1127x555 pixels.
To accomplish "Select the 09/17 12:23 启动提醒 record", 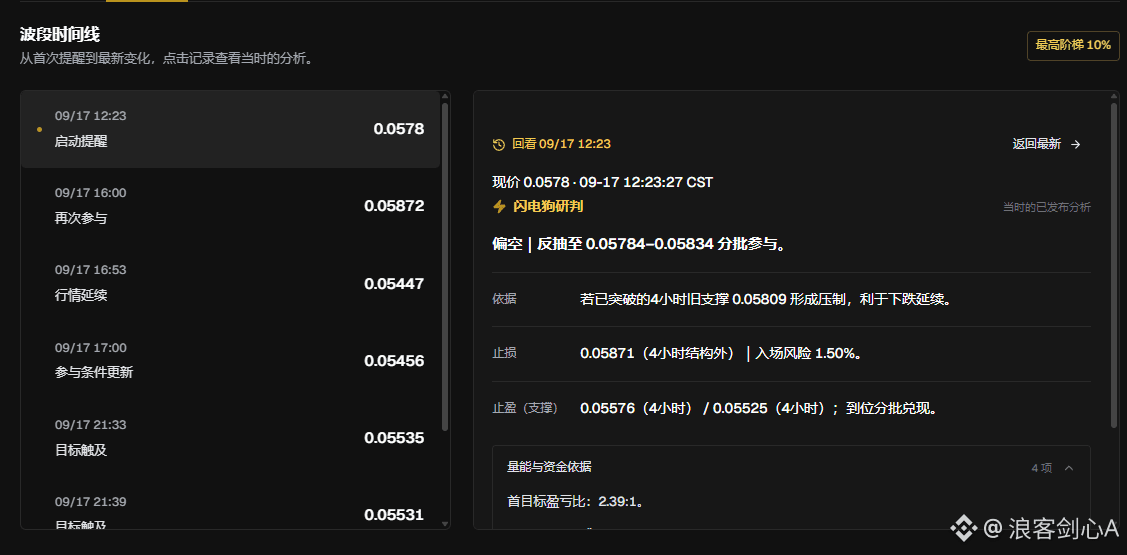I will pyautogui.click(x=231, y=129).
